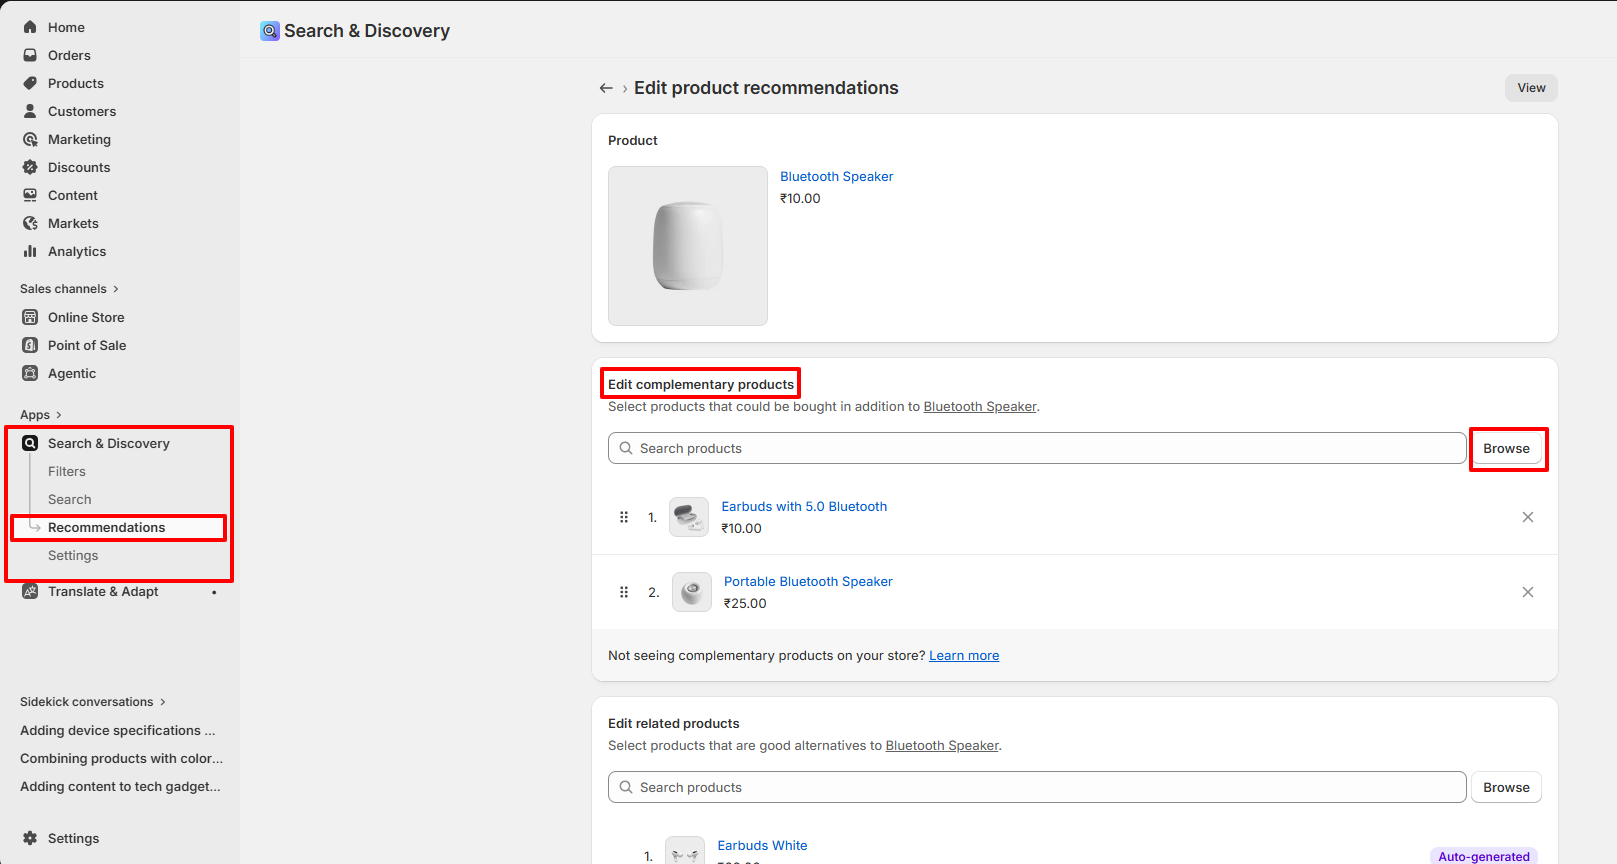This screenshot has height=864, width=1617.
Task: Click Portable Bluetooth Speaker thumbnail
Action: (x=692, y=592)
